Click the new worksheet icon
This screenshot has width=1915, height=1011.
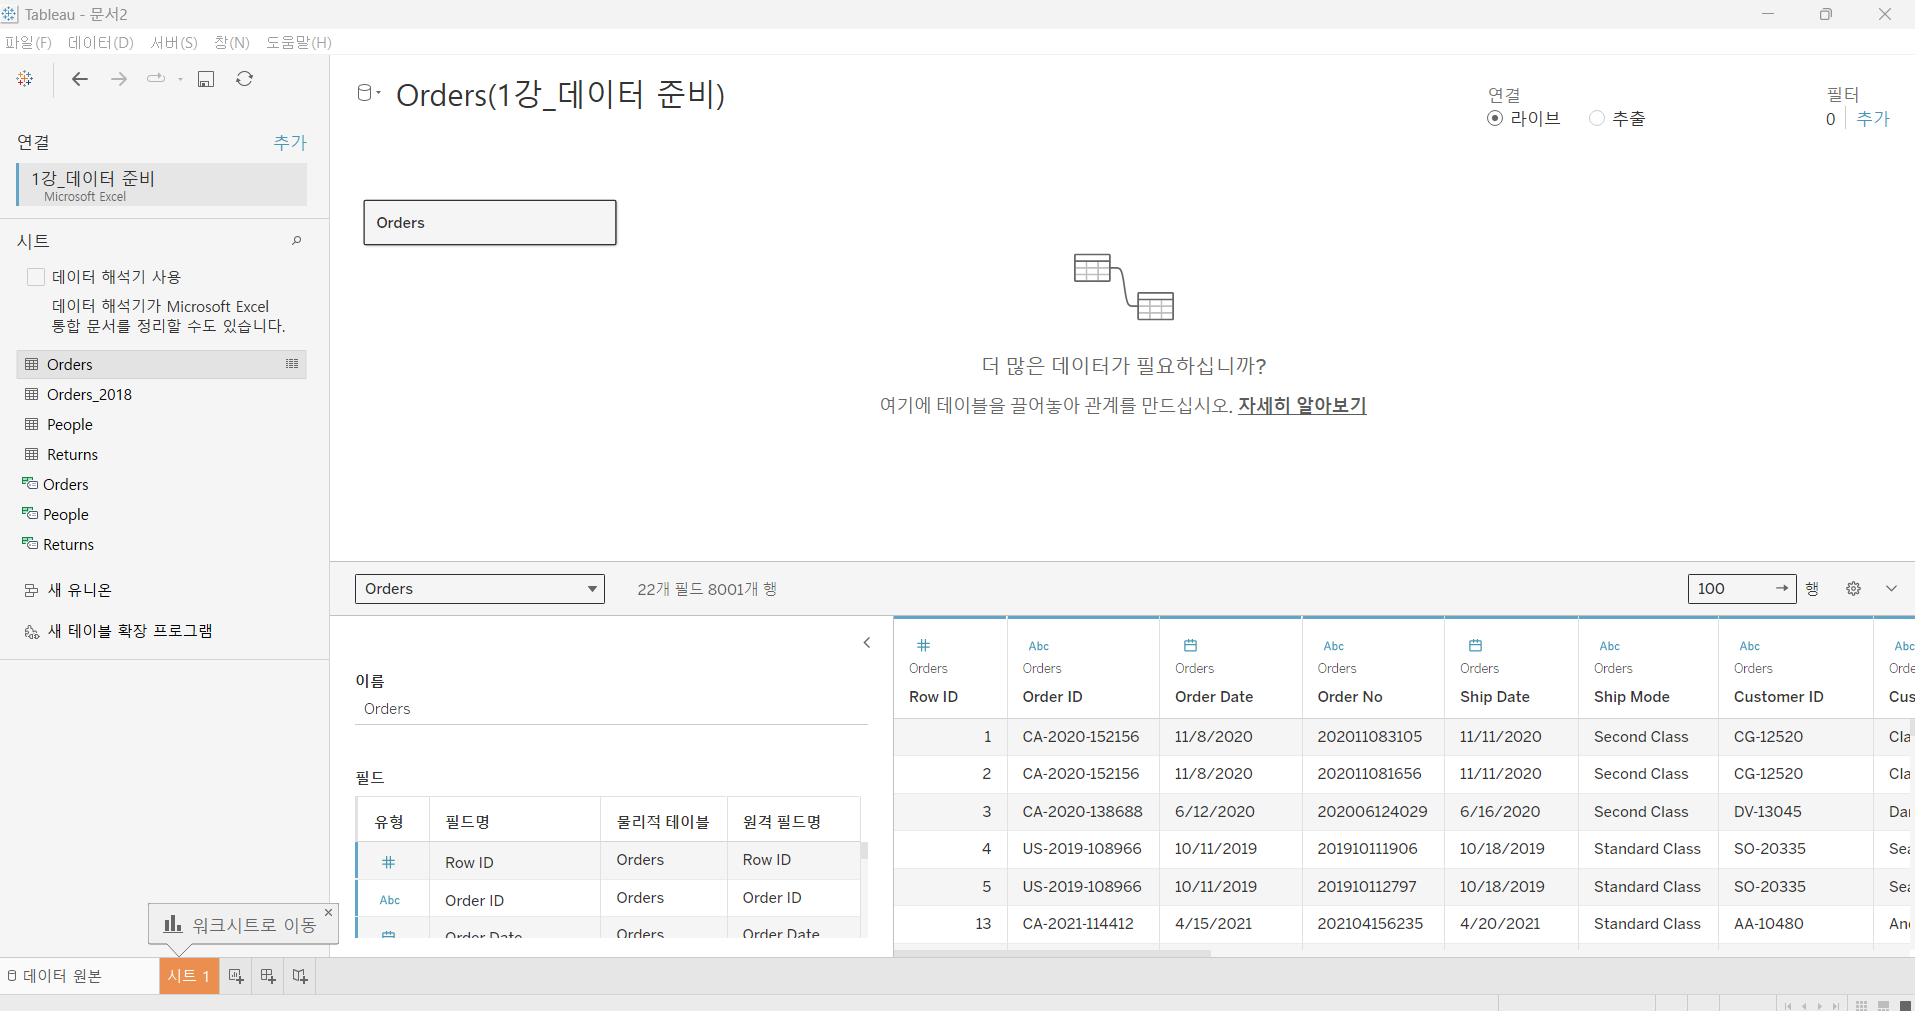click(x=236, y=976)
